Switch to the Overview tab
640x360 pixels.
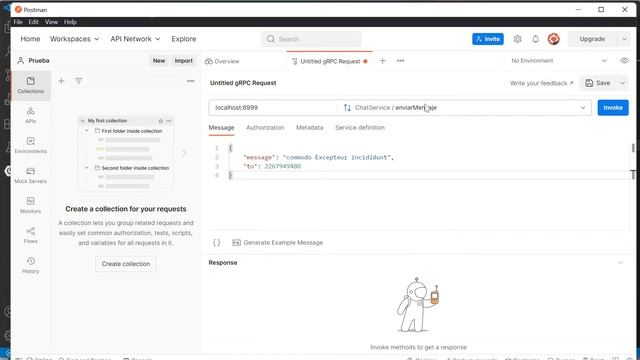[x=222, y=61]
